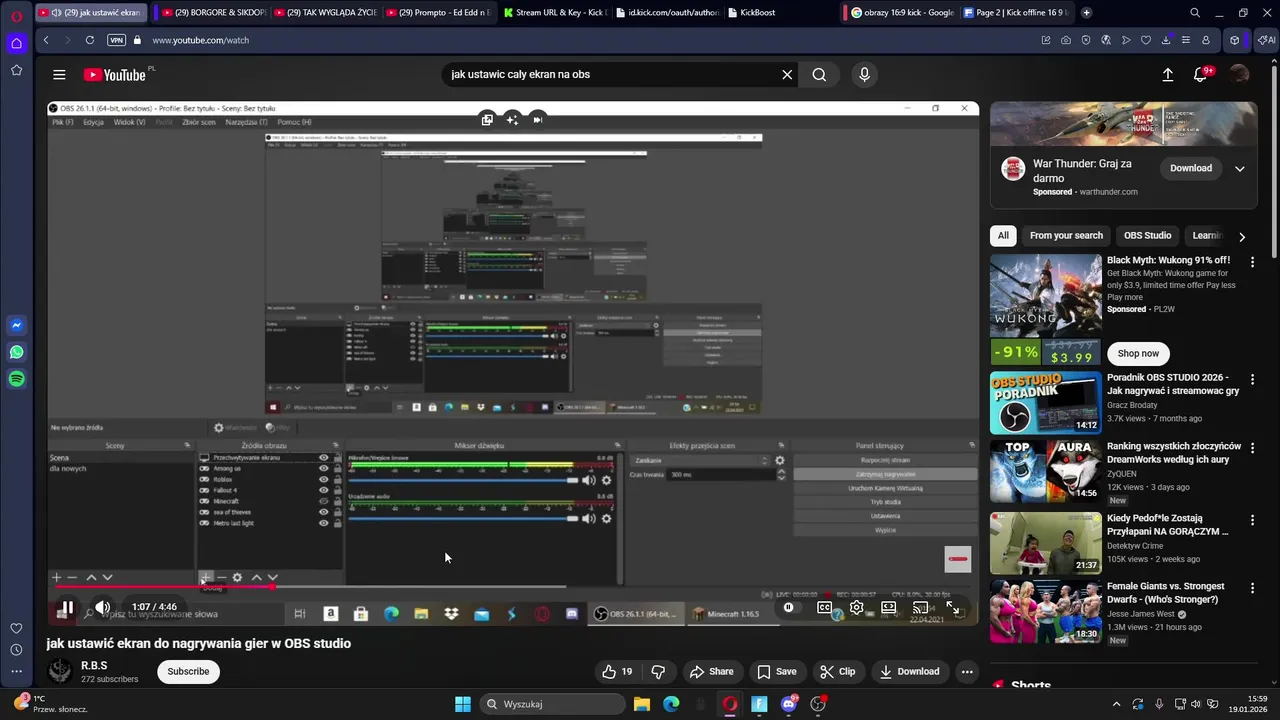
Task: Show hidden system tray icons
Action: [x=1117, y=704]
